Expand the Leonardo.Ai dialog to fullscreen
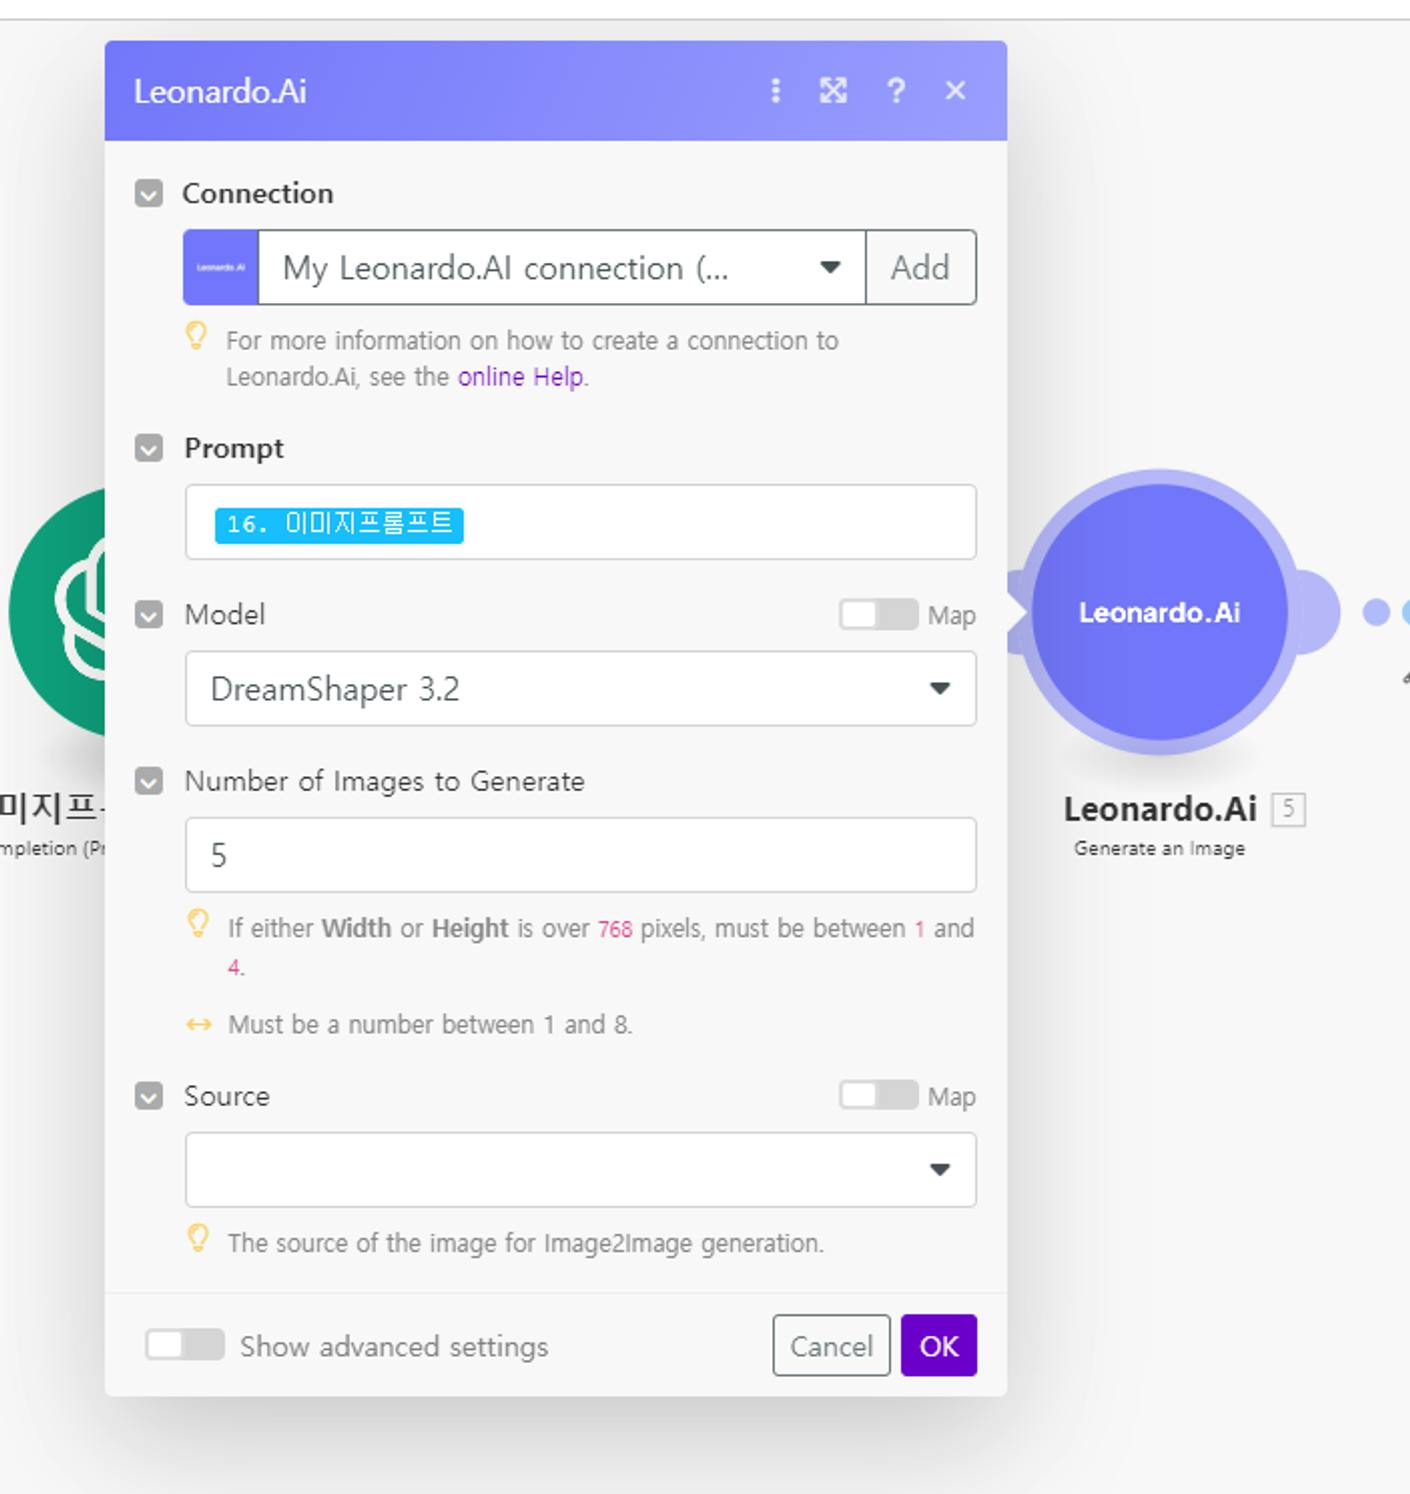Viewport: 1410px width, 1494px height. coord(833,91)
